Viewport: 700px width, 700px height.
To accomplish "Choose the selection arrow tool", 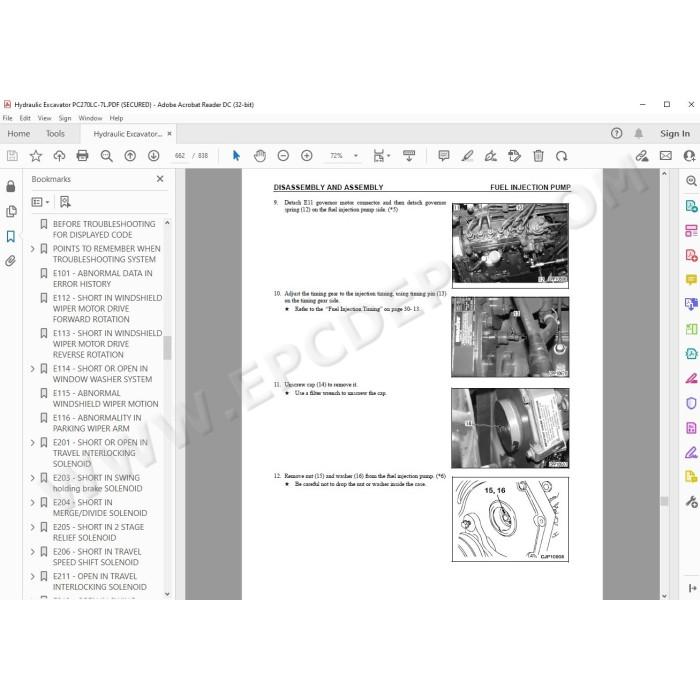I will click(236, 156).
